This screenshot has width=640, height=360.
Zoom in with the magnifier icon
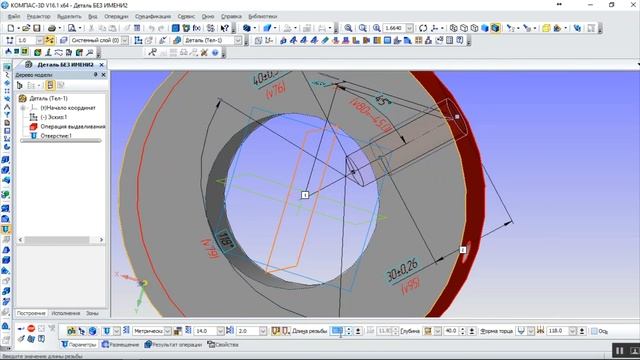(x=348, y=28)
